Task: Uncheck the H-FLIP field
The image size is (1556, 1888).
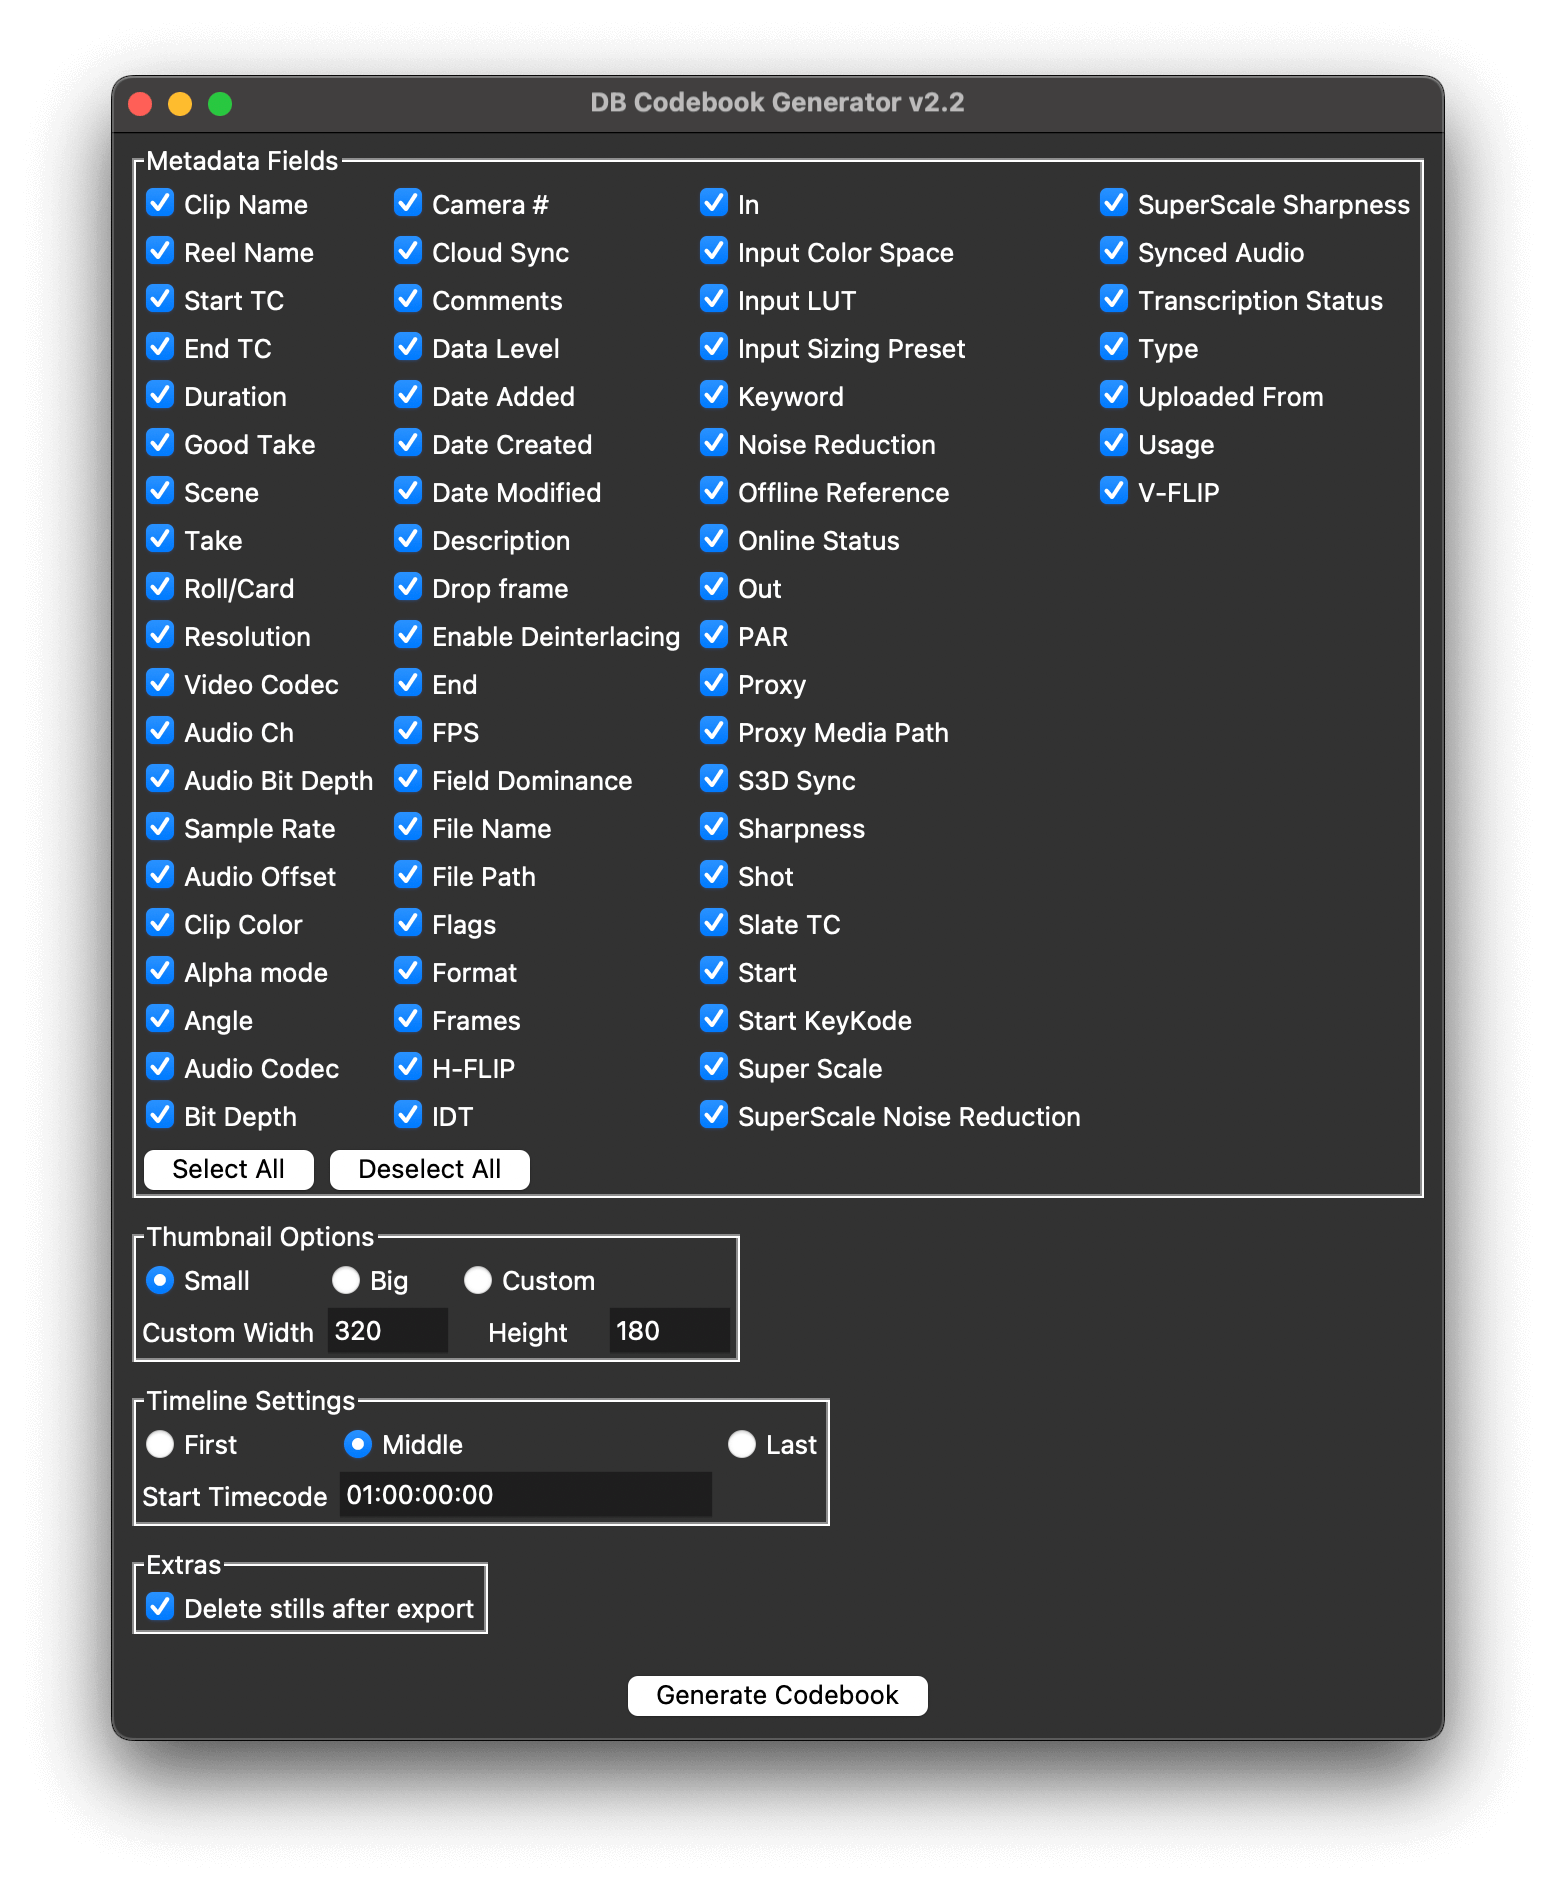Action: 408,1067
